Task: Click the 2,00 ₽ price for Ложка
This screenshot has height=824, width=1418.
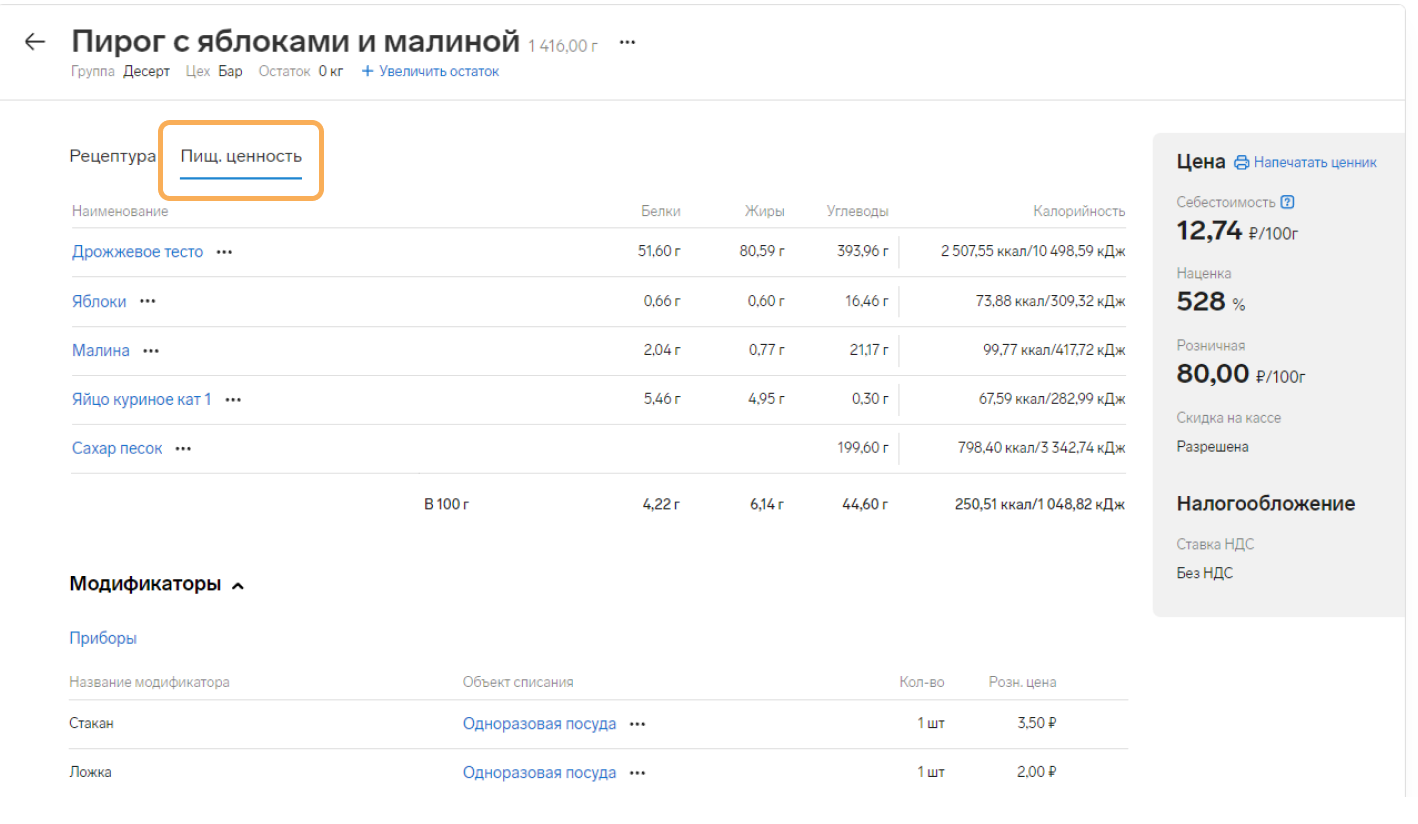Action: [x=1037, y=773]
